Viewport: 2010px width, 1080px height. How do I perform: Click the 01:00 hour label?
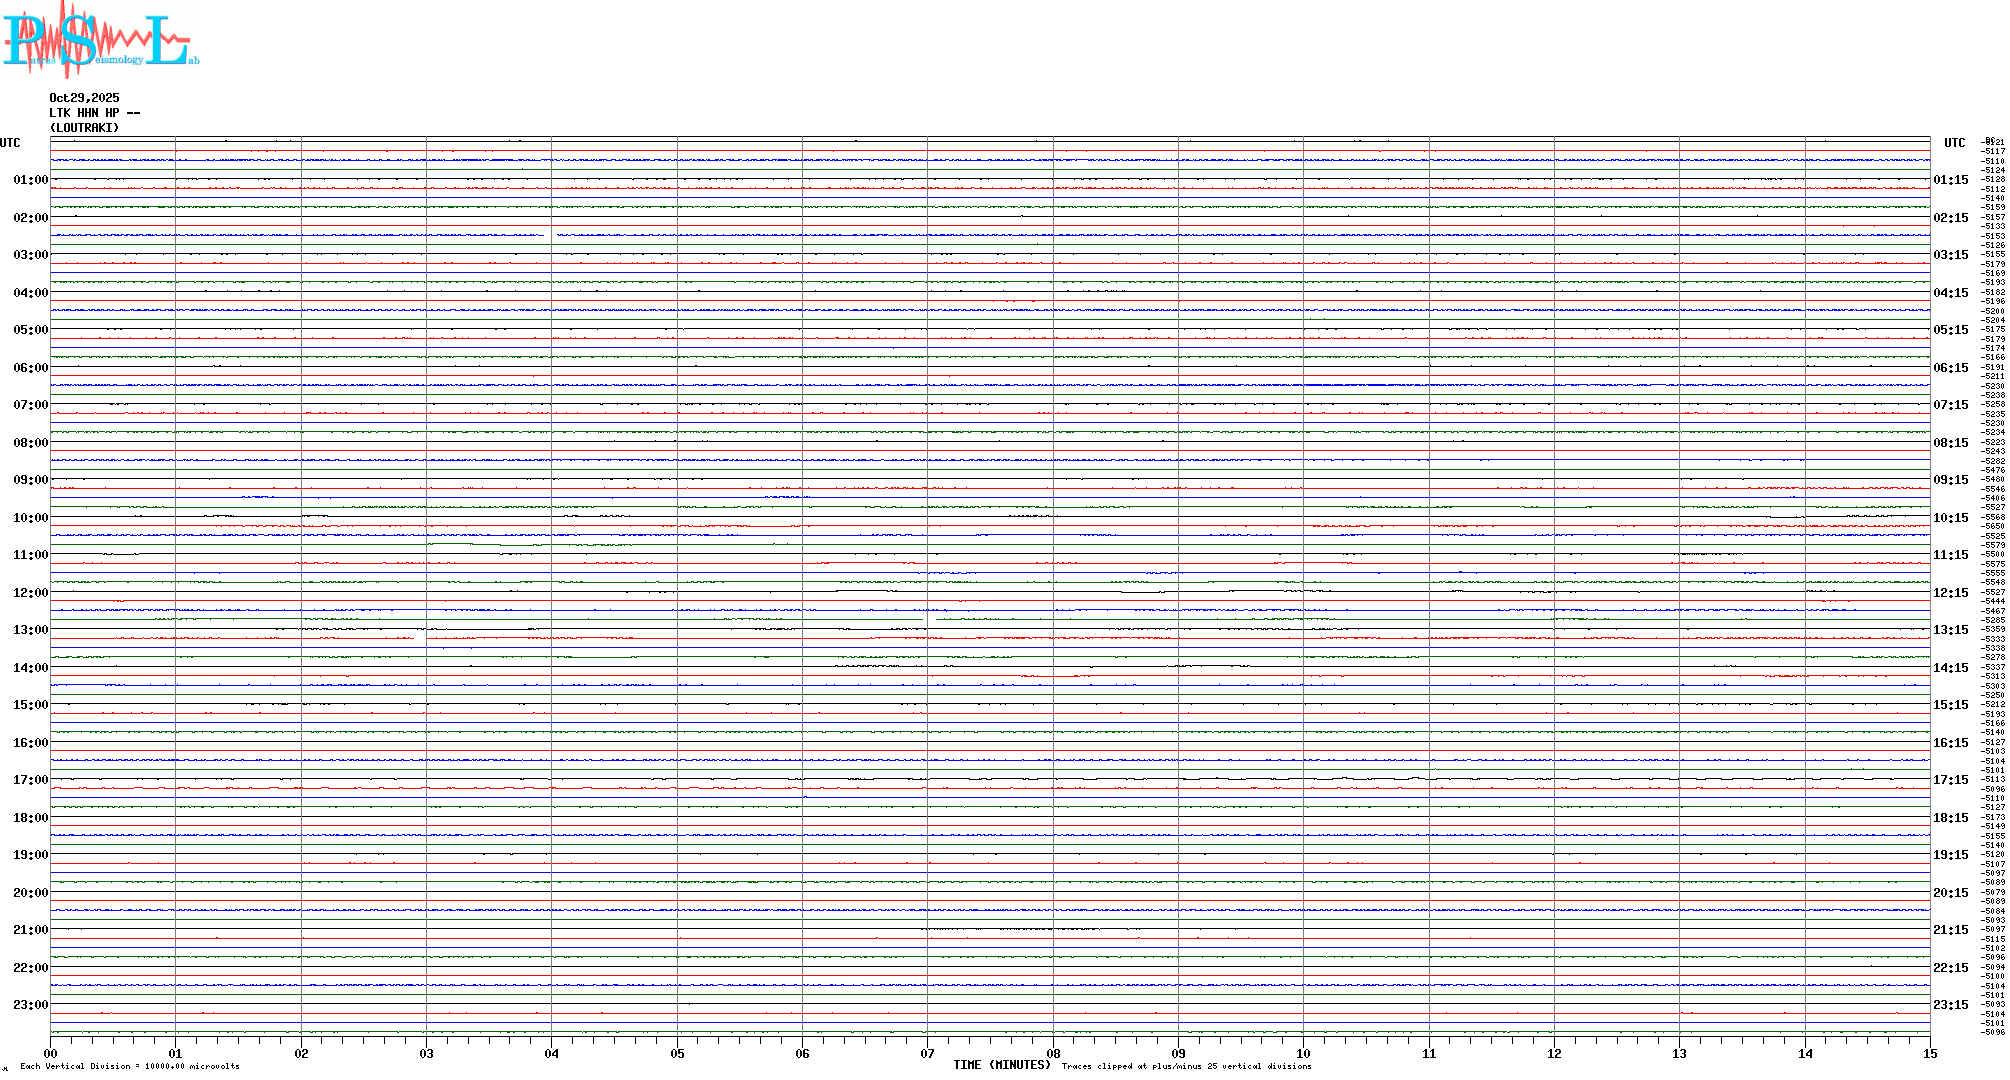point(30,180)
